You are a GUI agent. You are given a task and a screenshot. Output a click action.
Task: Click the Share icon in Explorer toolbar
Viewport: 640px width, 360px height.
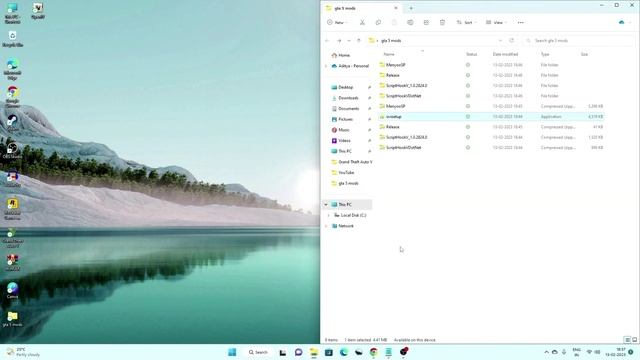coord(426,22)
